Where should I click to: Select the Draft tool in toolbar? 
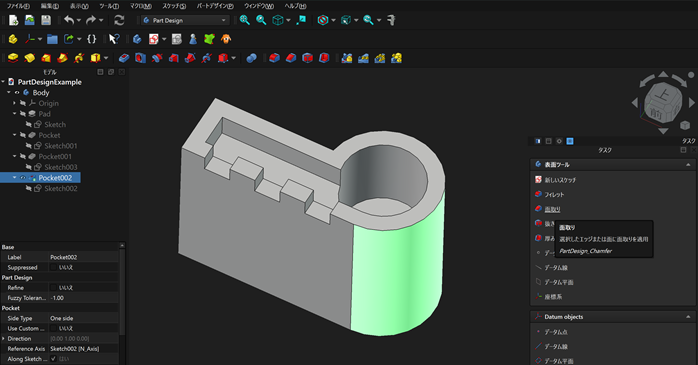coord(307,58)
